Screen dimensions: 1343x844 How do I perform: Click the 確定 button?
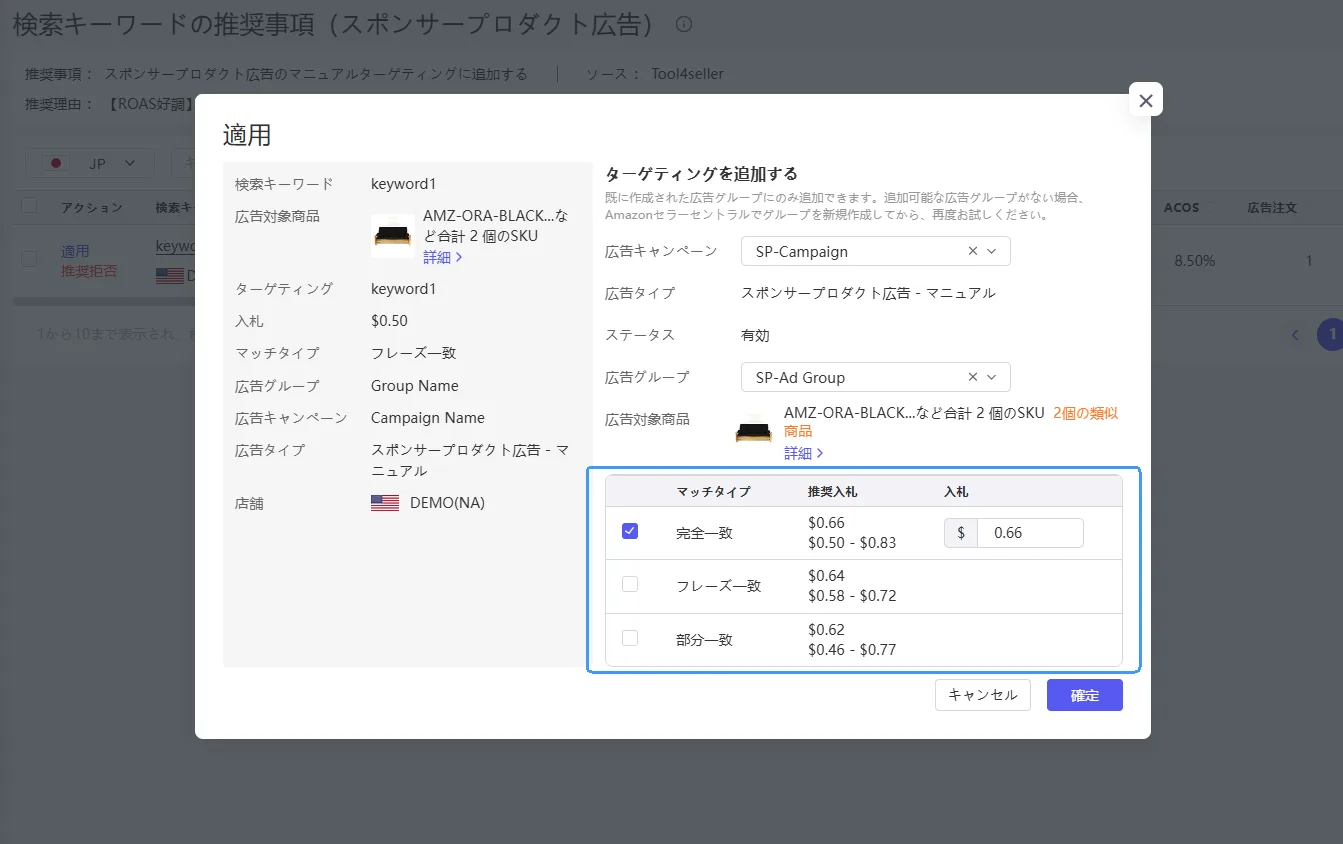[1085, 695]
